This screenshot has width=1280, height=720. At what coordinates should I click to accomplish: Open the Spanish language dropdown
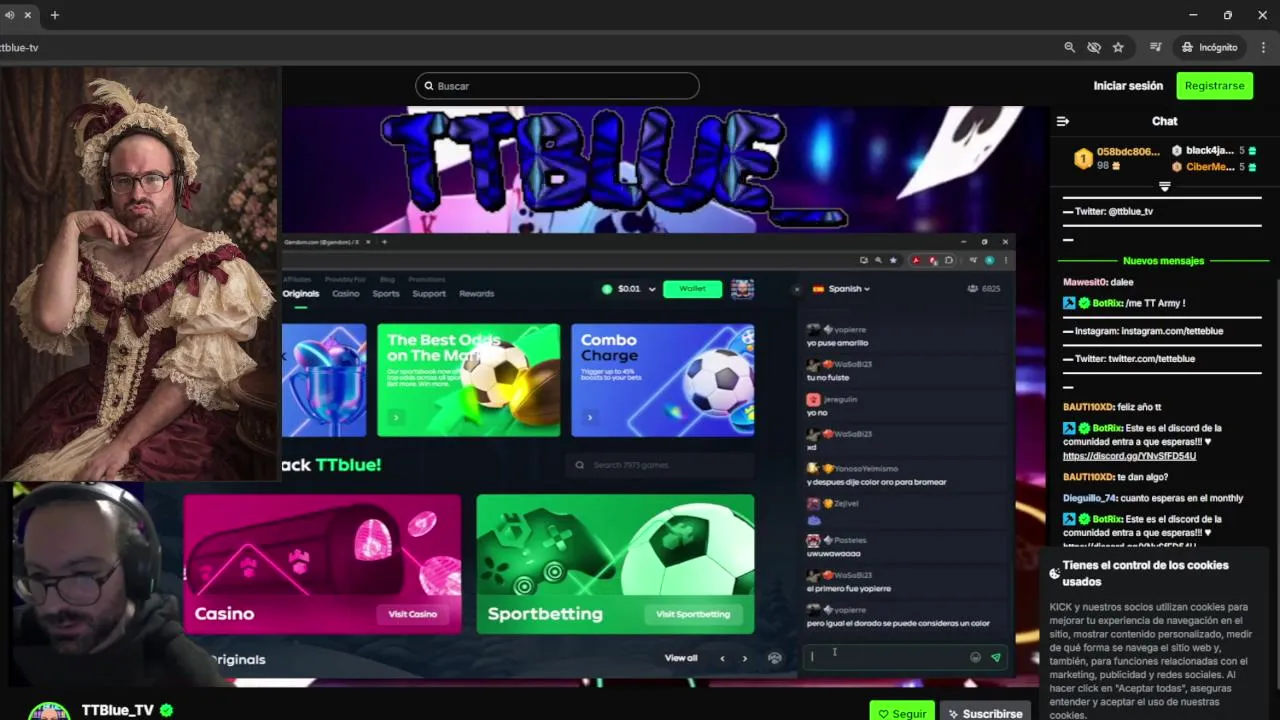tap(841, 289)
